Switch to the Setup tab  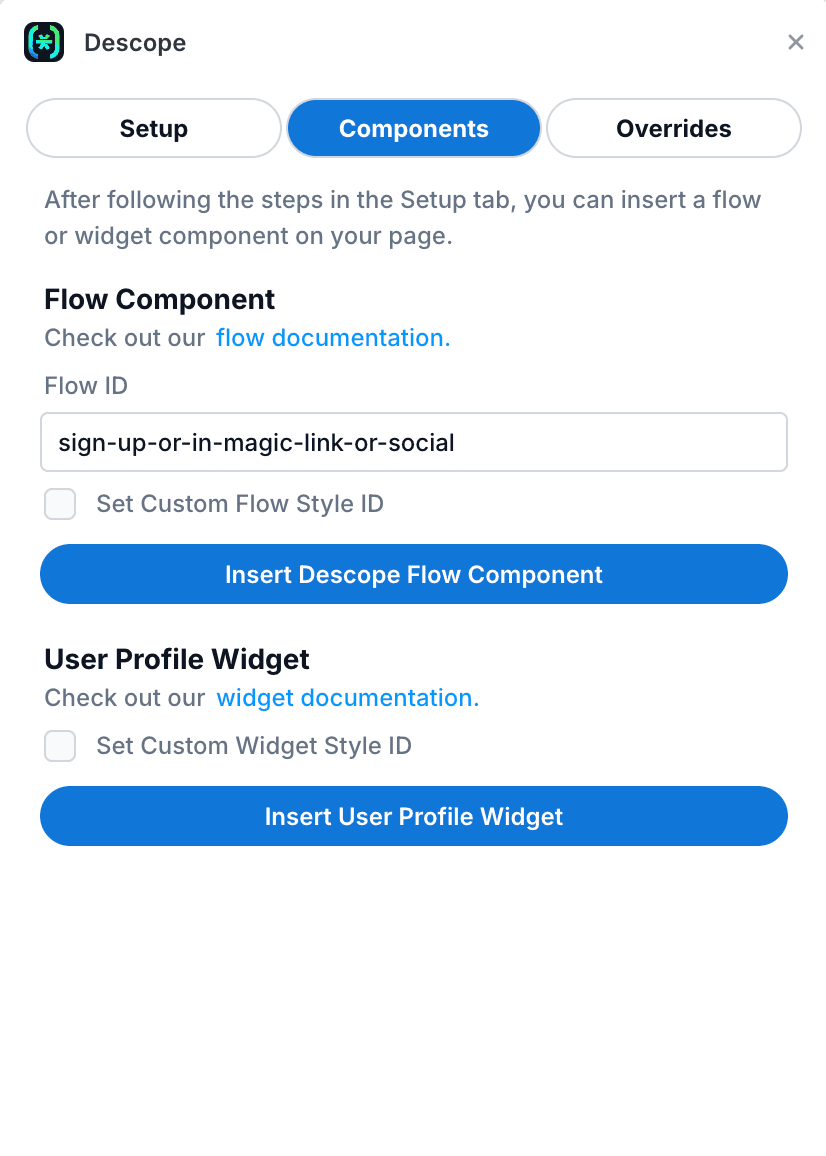[x=153, y=128]
